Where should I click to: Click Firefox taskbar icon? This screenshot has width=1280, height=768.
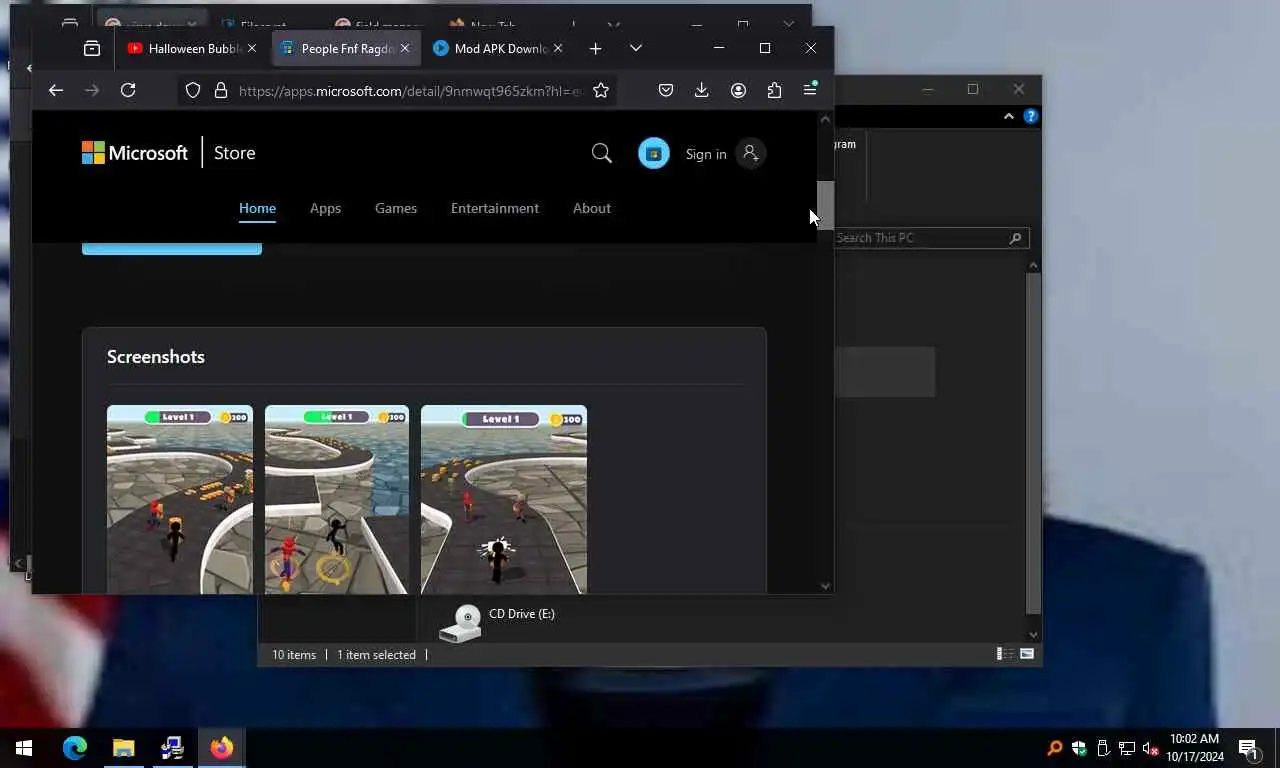pos(221,748)
